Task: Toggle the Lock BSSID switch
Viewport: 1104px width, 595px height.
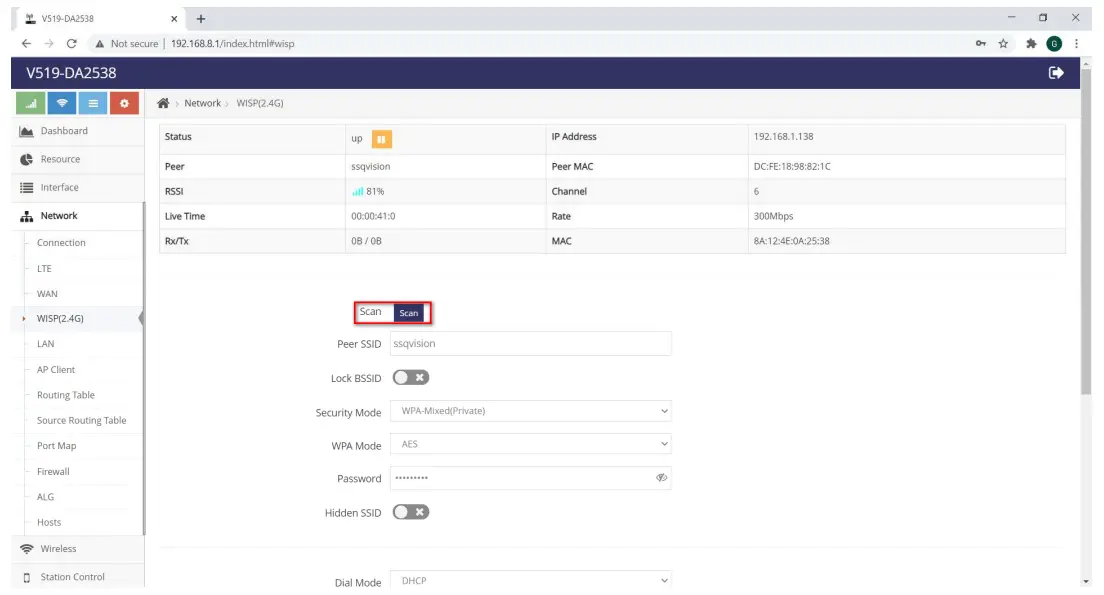Action: coord(410,378)
